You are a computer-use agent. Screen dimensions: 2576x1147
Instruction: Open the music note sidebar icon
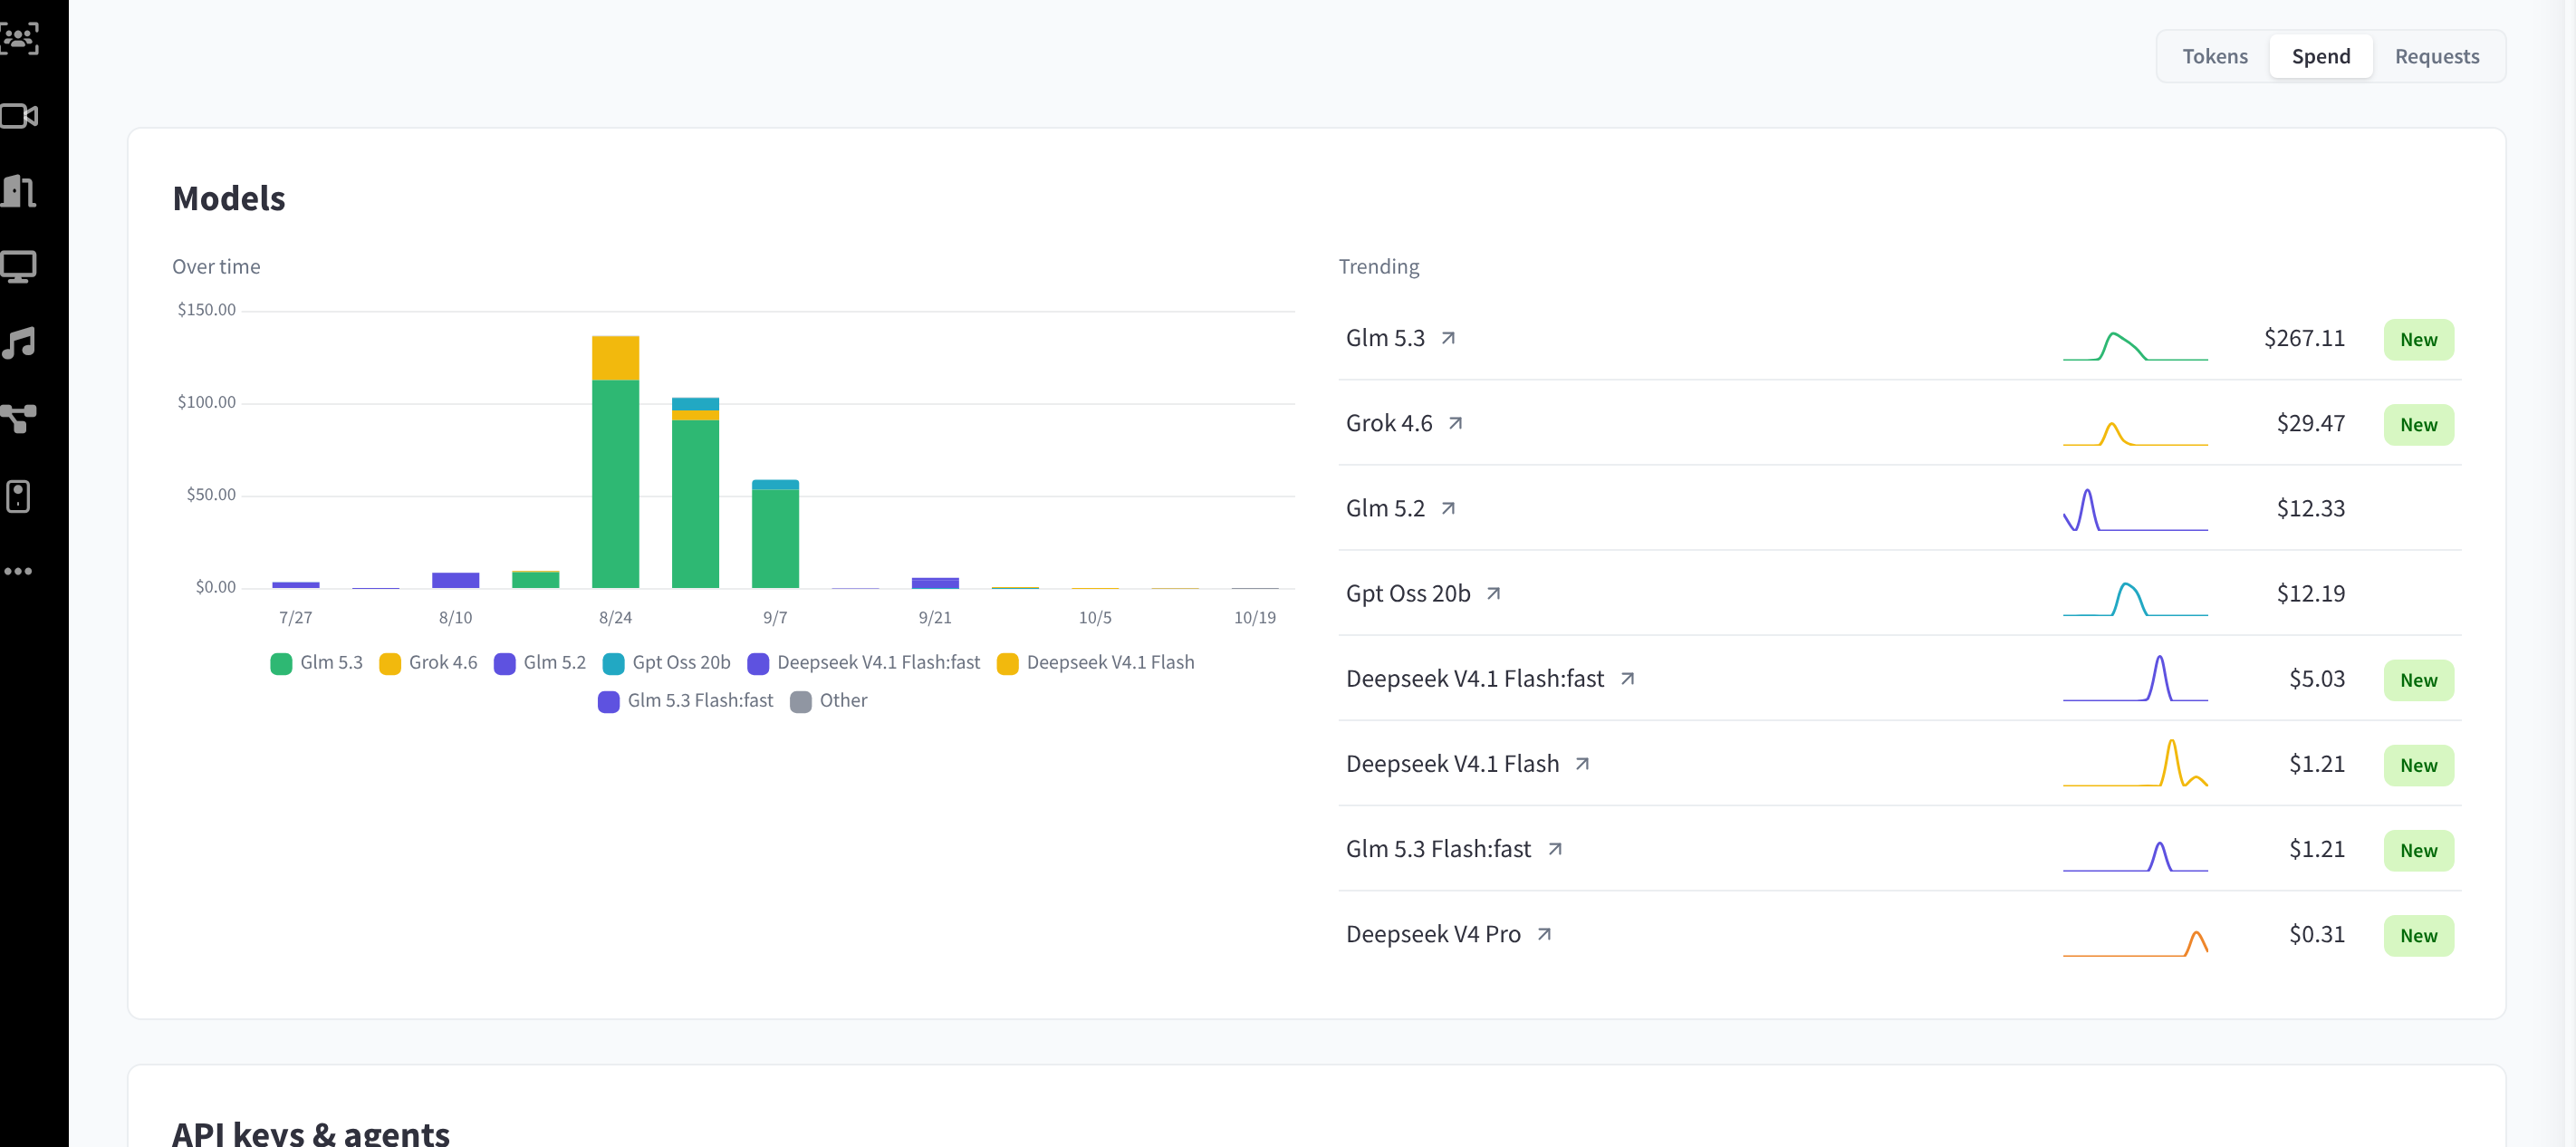click(19, 342)
